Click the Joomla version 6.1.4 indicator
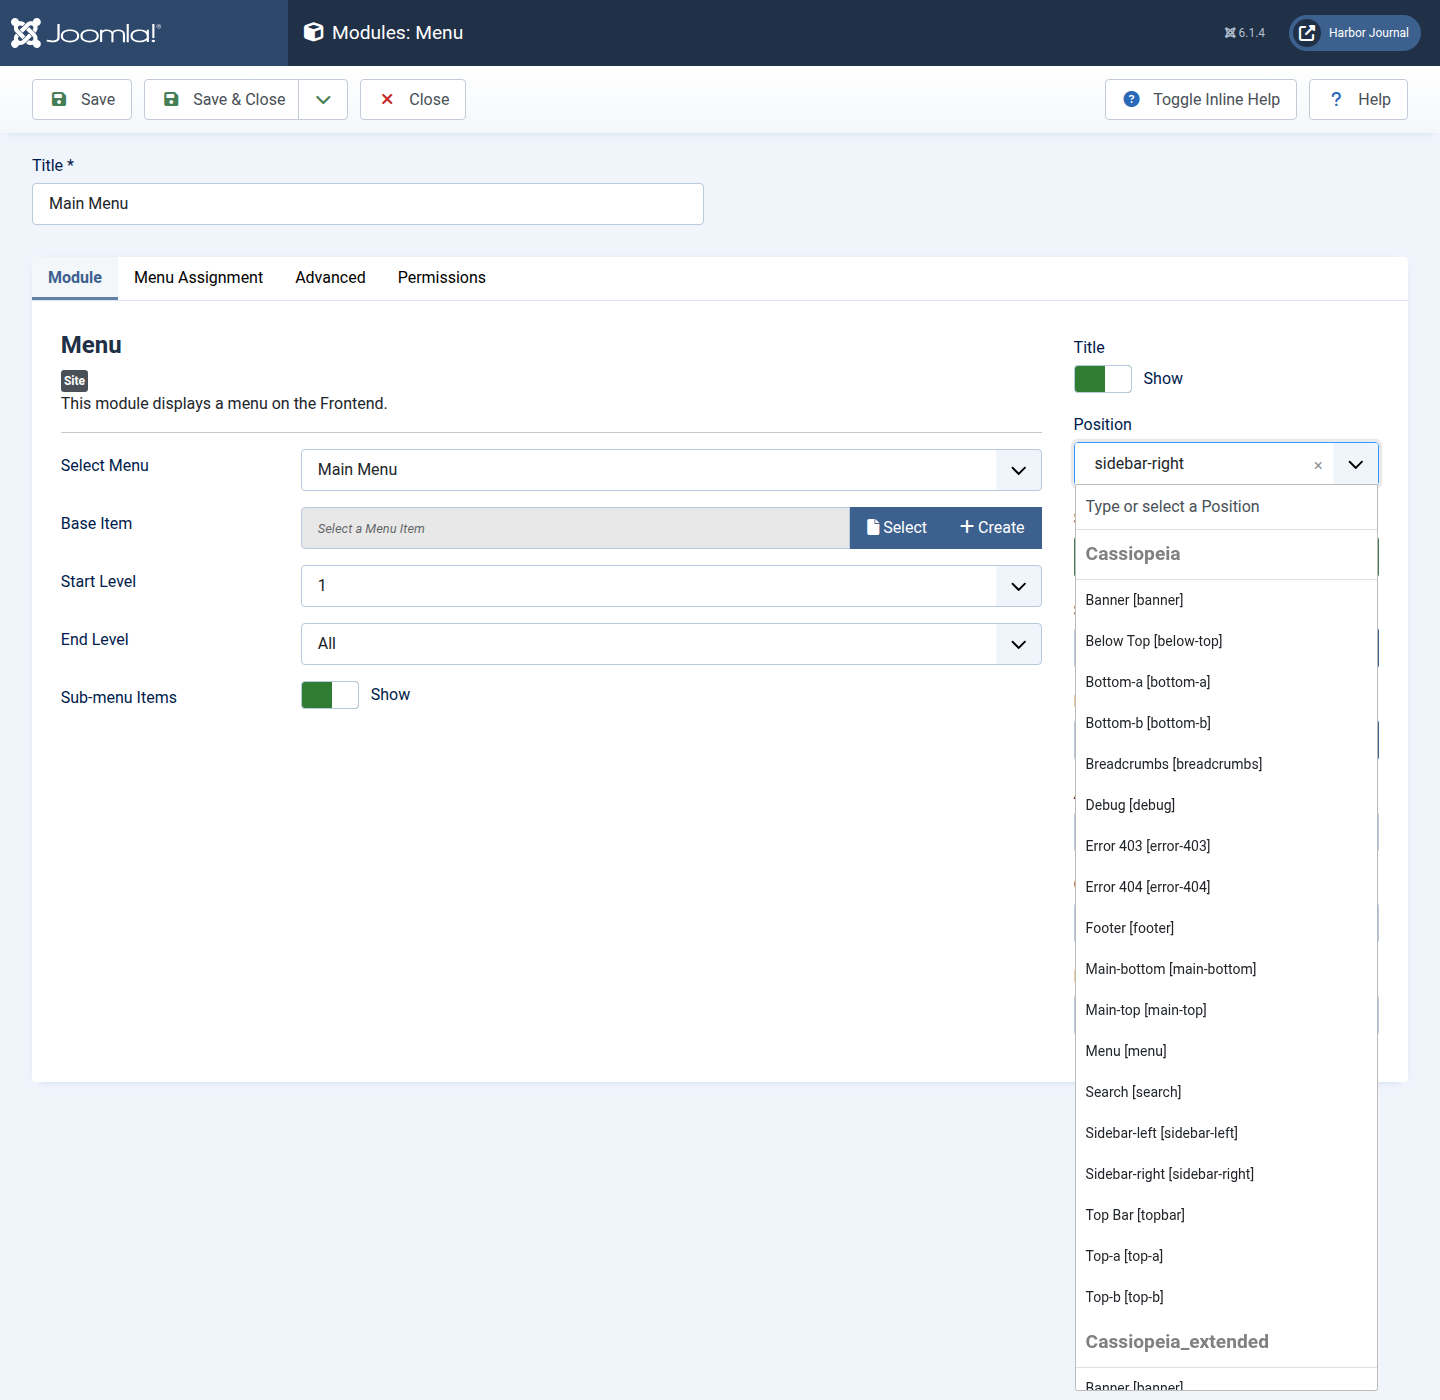The image size is (1440, 1400). (1244, 33)
